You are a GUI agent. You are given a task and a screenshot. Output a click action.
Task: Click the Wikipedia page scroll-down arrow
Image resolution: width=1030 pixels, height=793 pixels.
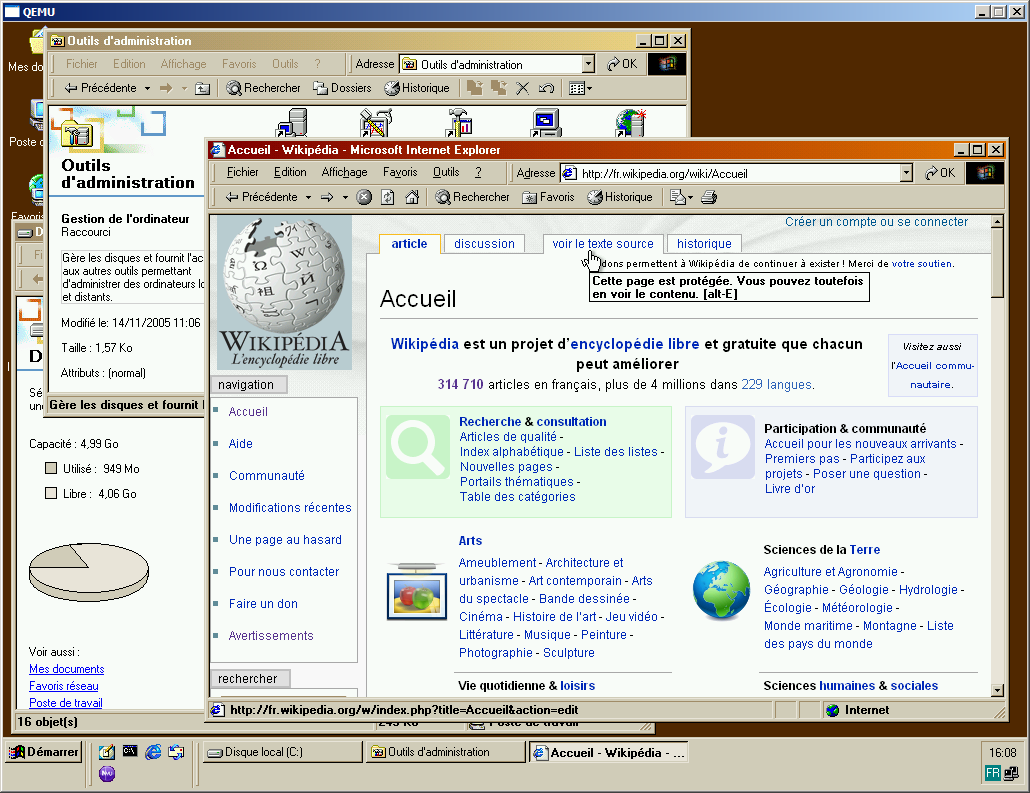pos(998,691)
